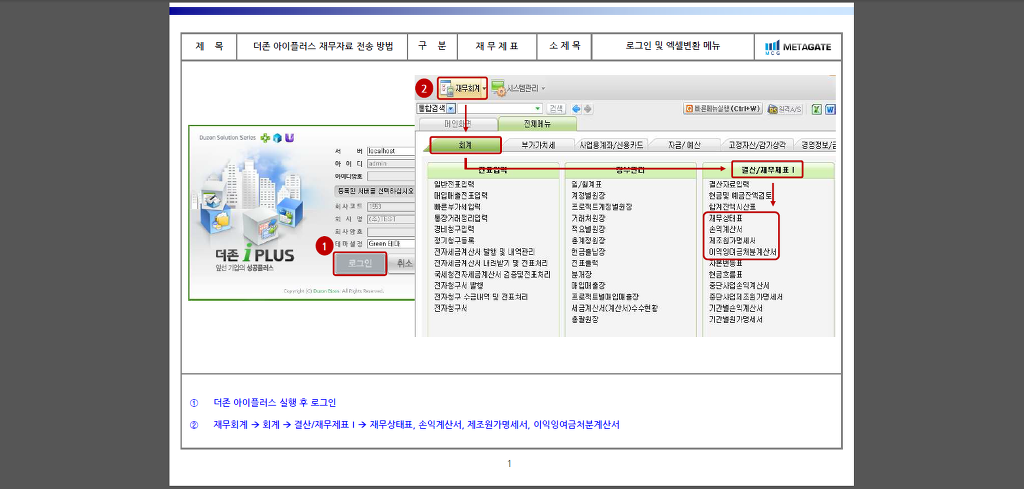The width and height of the screenshot is (1024, 489).
Task: Click the 빠른메뉴실행 (Ctrl+W) button
Action: [x=723, y=109]
